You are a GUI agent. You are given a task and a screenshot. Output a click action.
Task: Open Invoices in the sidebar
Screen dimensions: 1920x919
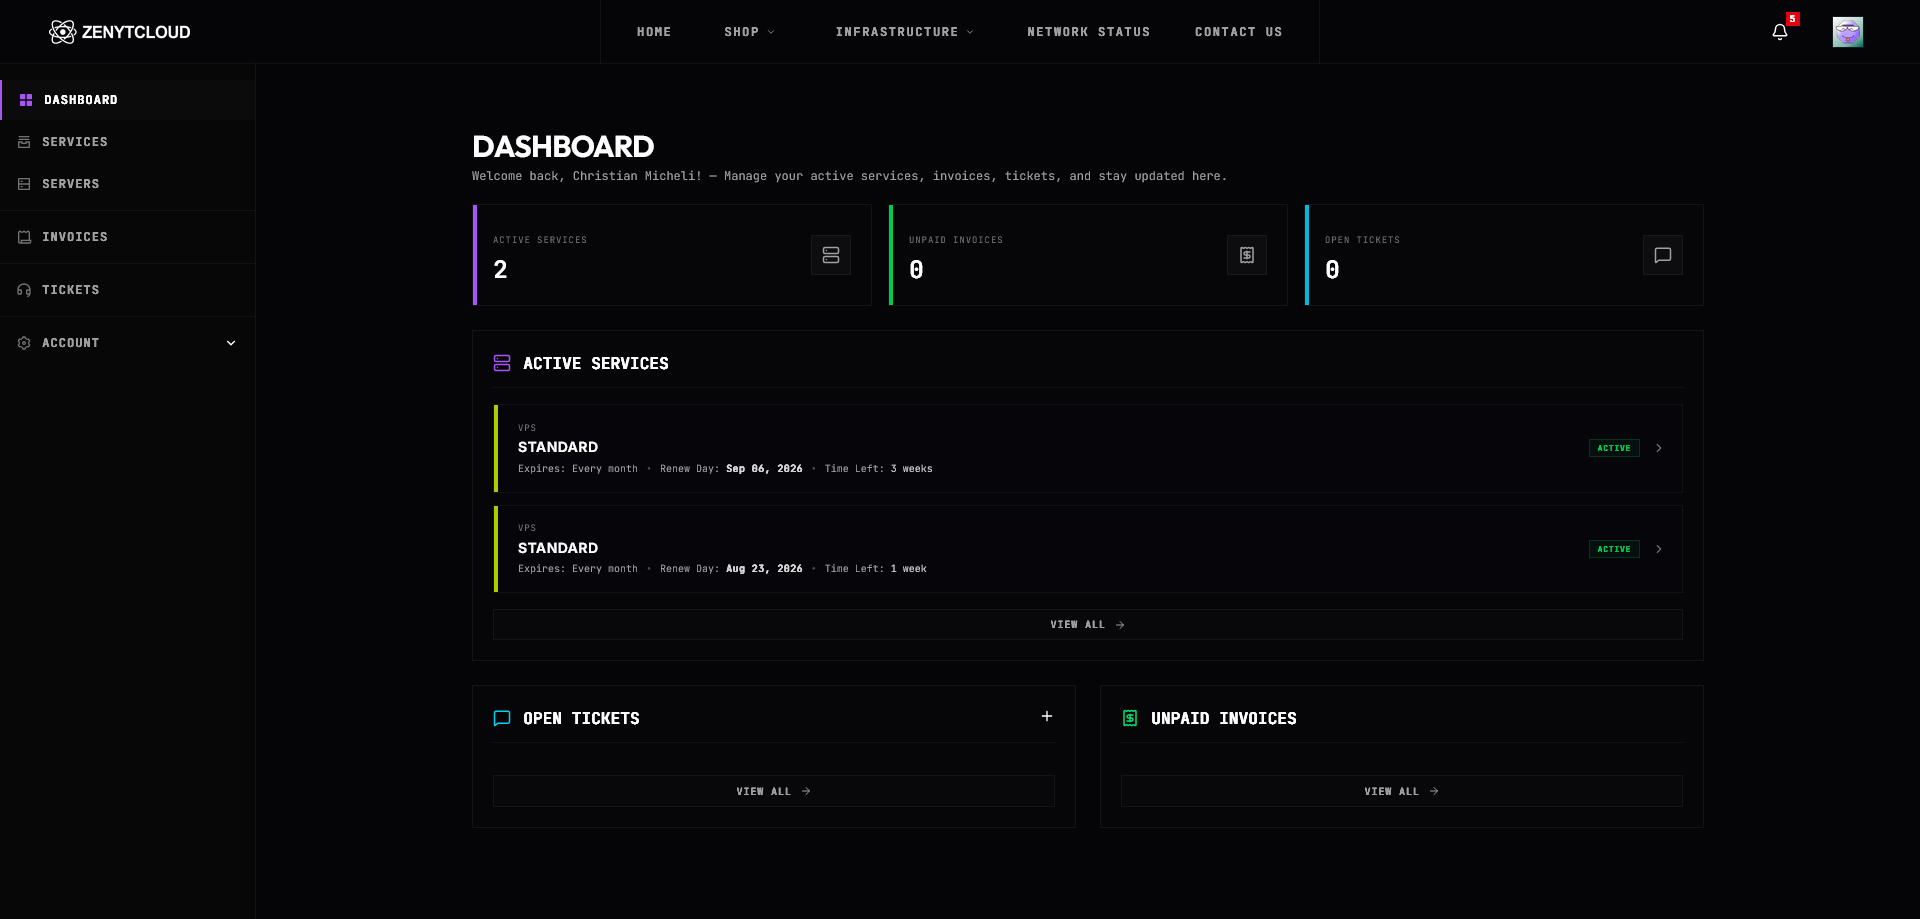point(128,237)
